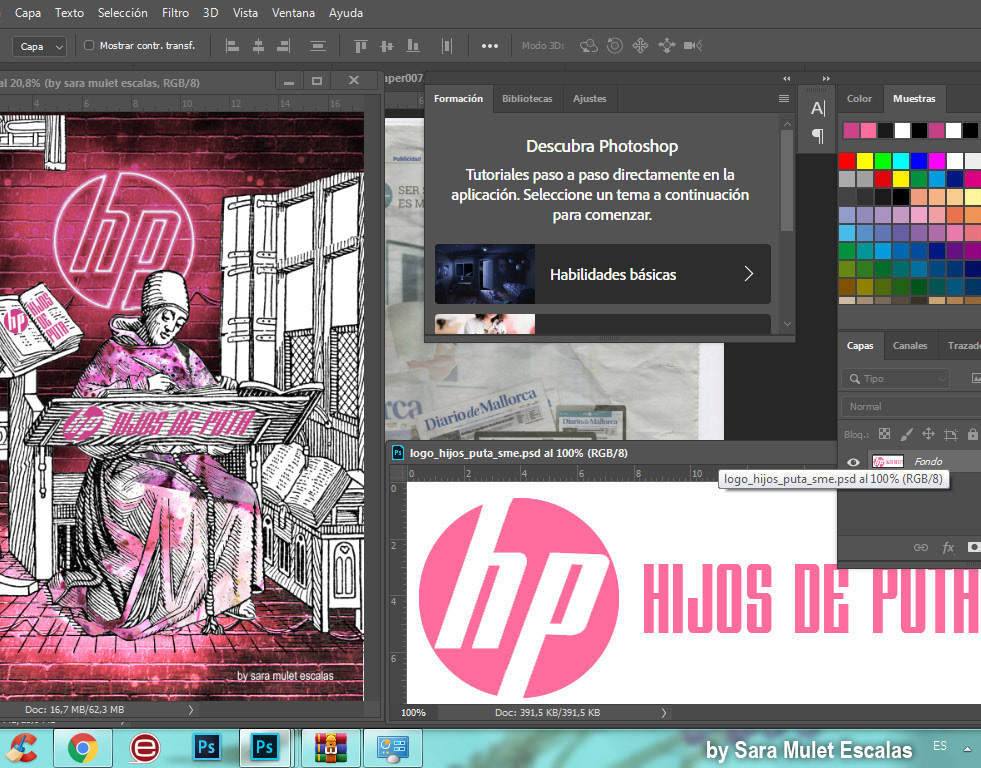This screenshot has width=981, height=768.
Task: Open the Tipo layer filter dropdown
Action: tap(895, 378)
